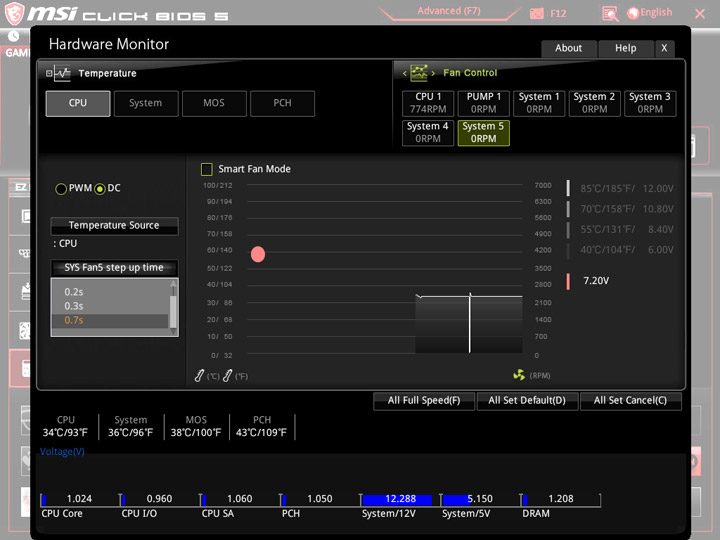
Task: Click the 55°C 8.40V level entry
Action: click(x=620, y=229)
